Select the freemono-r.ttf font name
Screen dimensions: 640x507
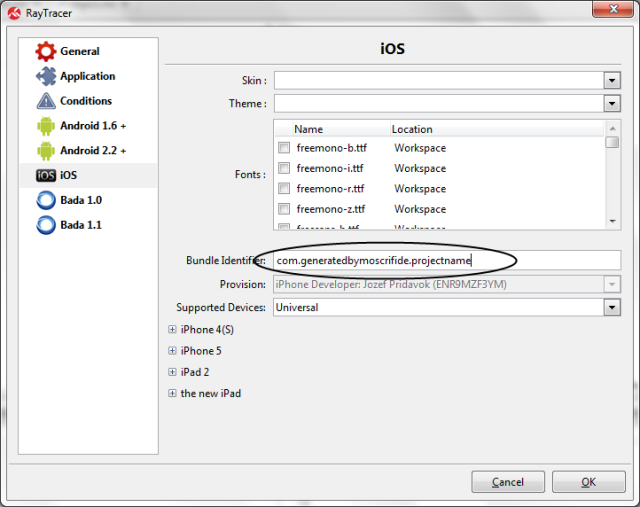[330, 189]
